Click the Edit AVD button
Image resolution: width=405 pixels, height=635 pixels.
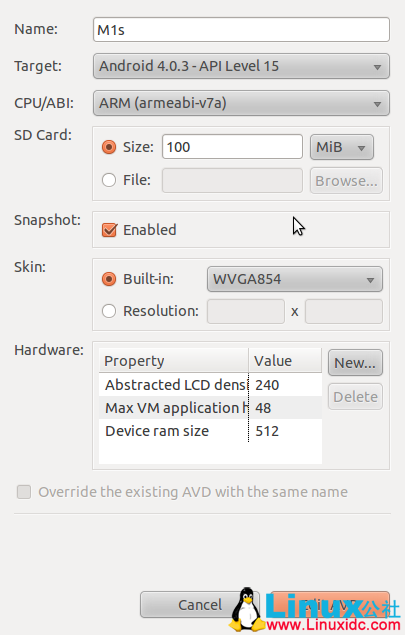click(x=330, y=605)
